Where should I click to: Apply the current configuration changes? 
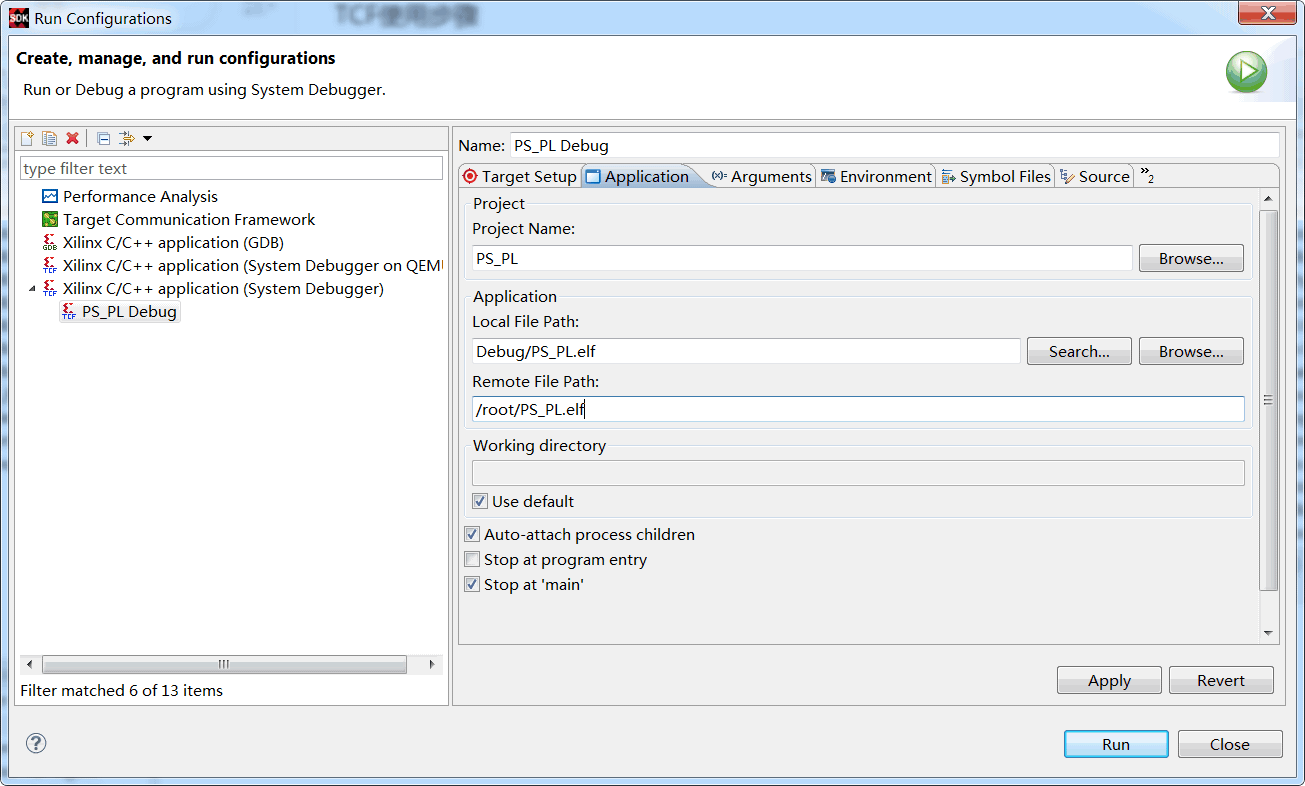(x=1108, y=680)
